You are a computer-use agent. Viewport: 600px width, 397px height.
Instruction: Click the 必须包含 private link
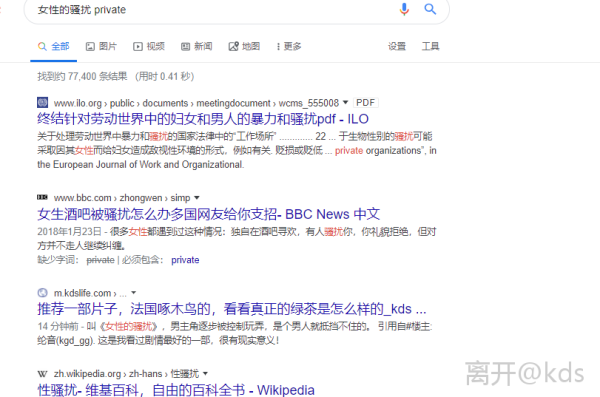pos(185,260)
